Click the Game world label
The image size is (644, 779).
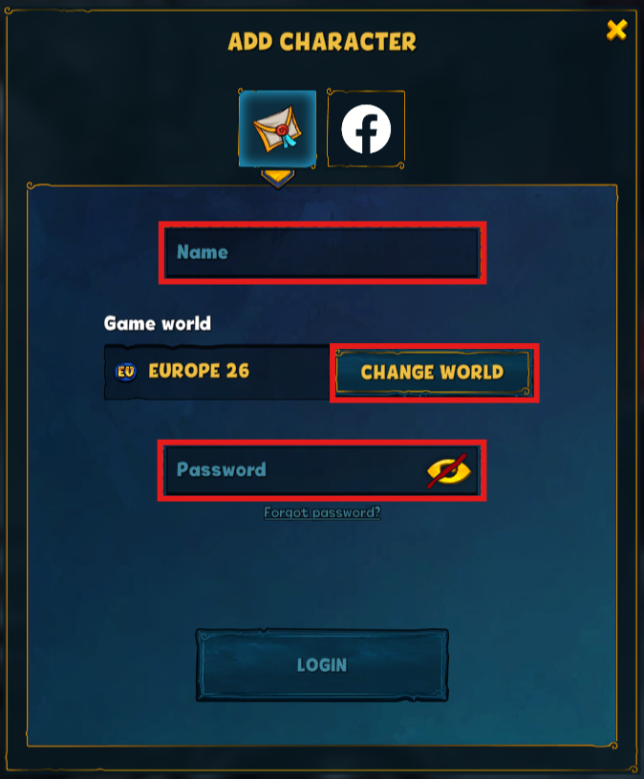tap(158, 323)
